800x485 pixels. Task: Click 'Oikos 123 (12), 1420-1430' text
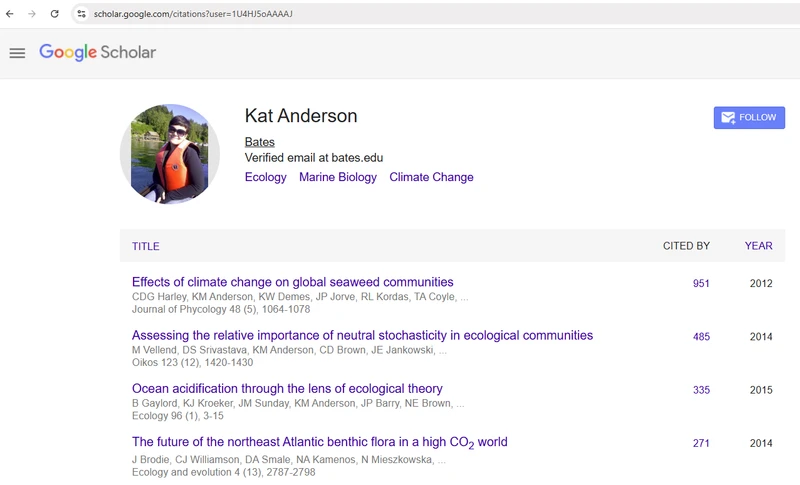coord(192,363)
